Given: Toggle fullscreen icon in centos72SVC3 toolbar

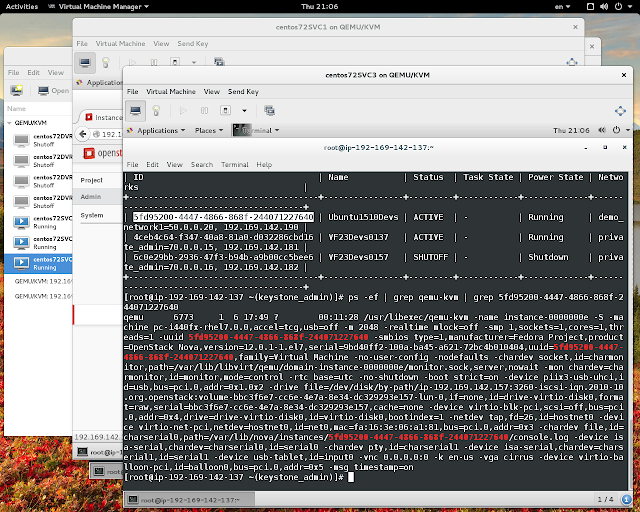Looking at the screenshot, I should 620,111.
